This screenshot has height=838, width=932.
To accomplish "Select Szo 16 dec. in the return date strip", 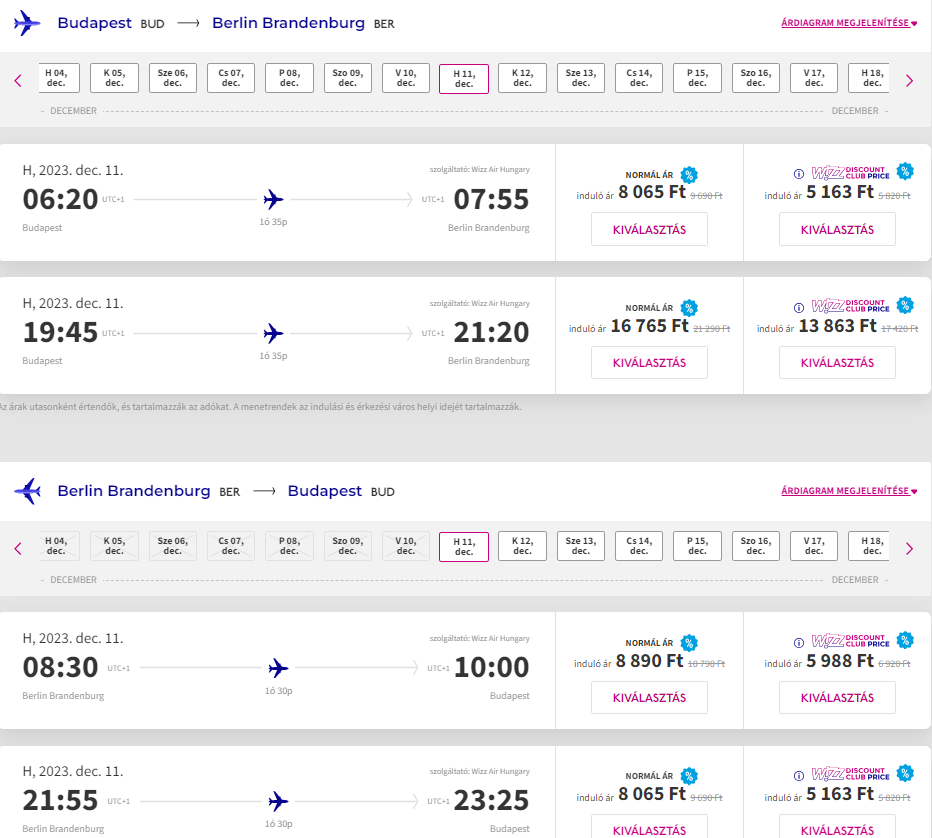I will tap(755, 546).
